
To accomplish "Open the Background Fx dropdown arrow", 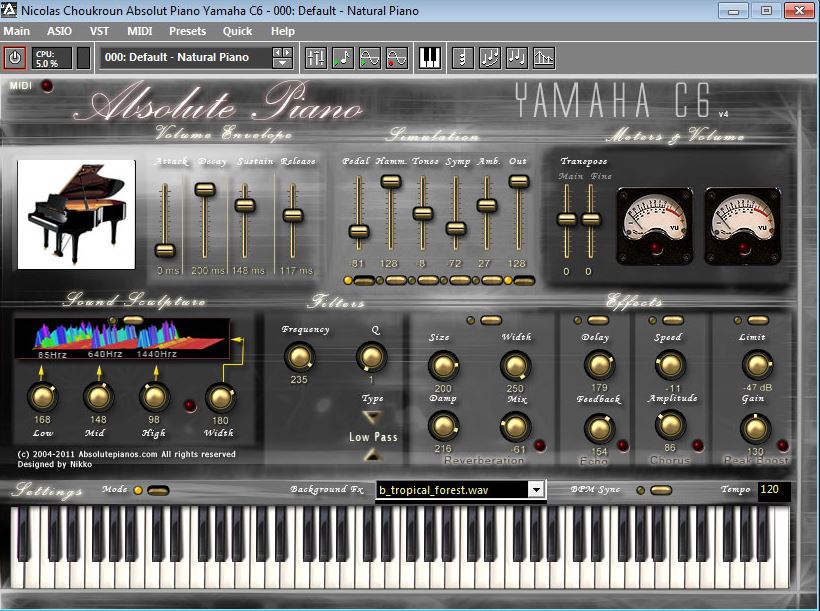I will point(536,490).
